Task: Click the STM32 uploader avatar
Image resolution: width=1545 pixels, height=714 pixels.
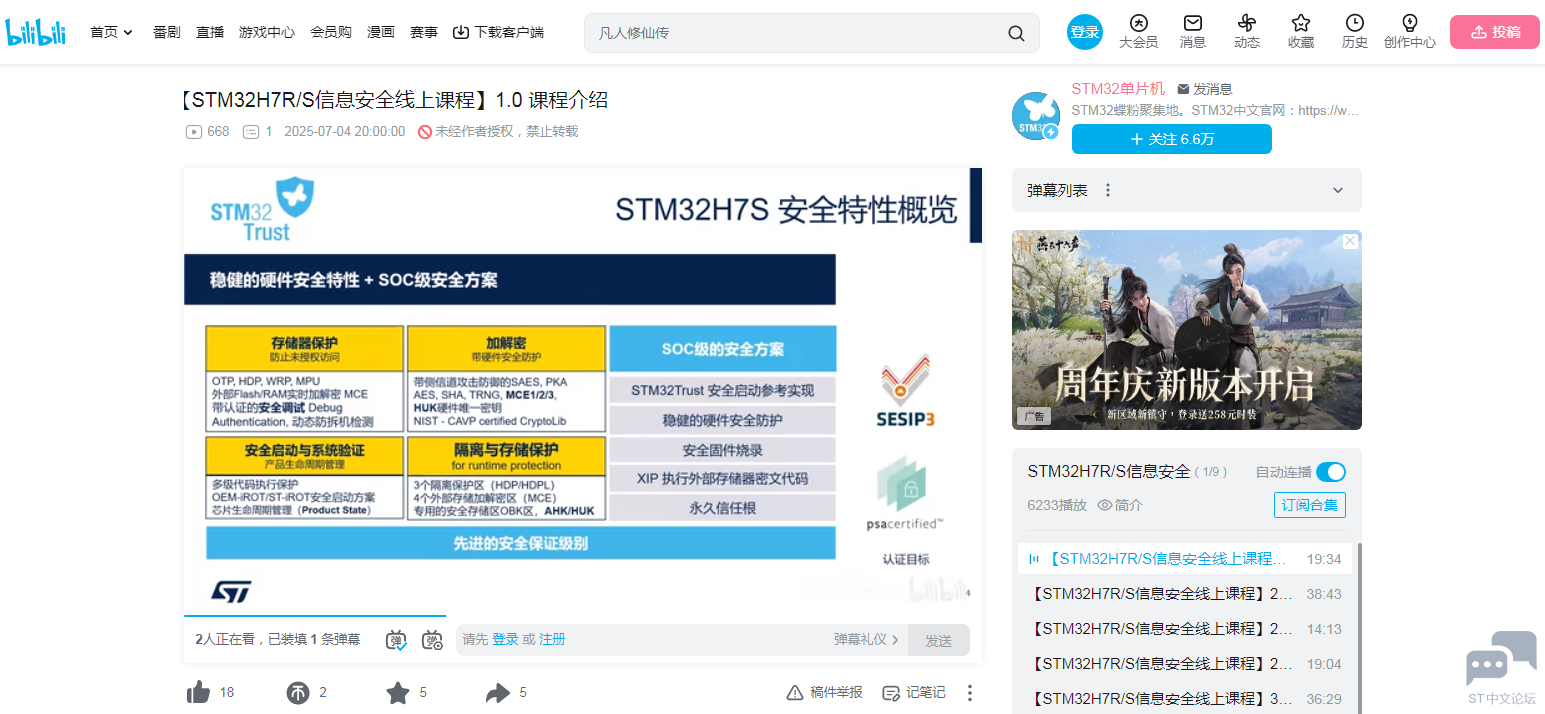Action: pyautogui.click(x=1035, y=115)
